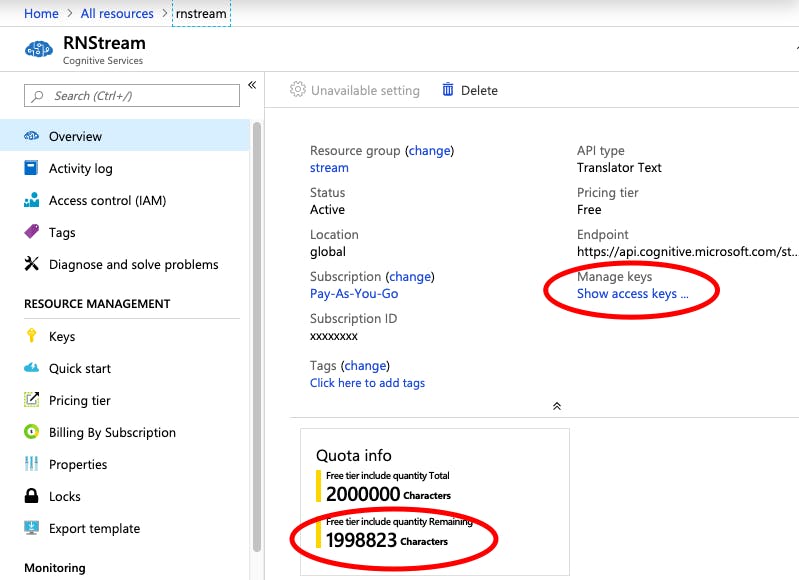The height and width of the screenshot is (580, 799).
Task: Collapse the essentials section with up chevrons
Action: (557, 406)
